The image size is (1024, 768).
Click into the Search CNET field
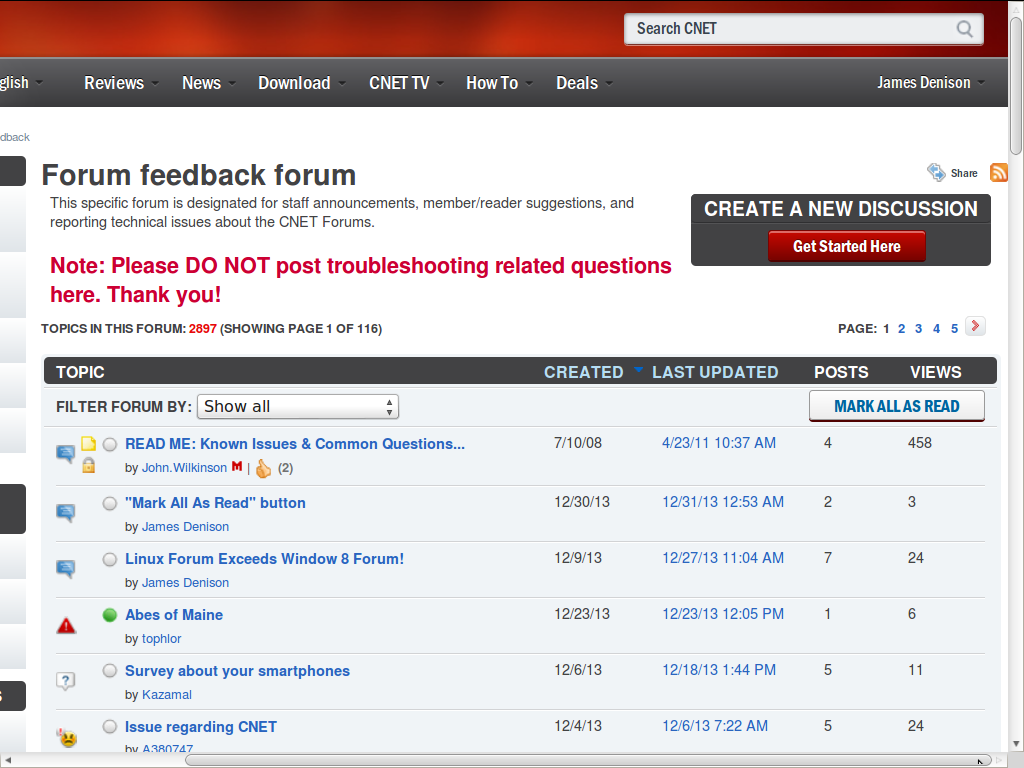790,29
